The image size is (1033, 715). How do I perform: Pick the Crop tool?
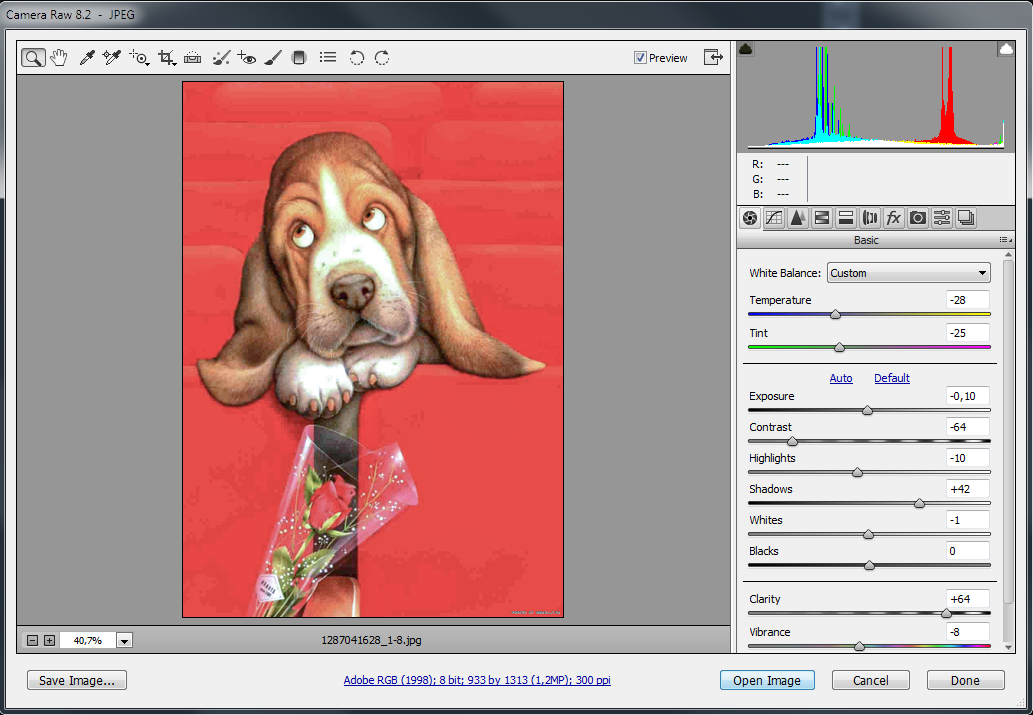167,58
